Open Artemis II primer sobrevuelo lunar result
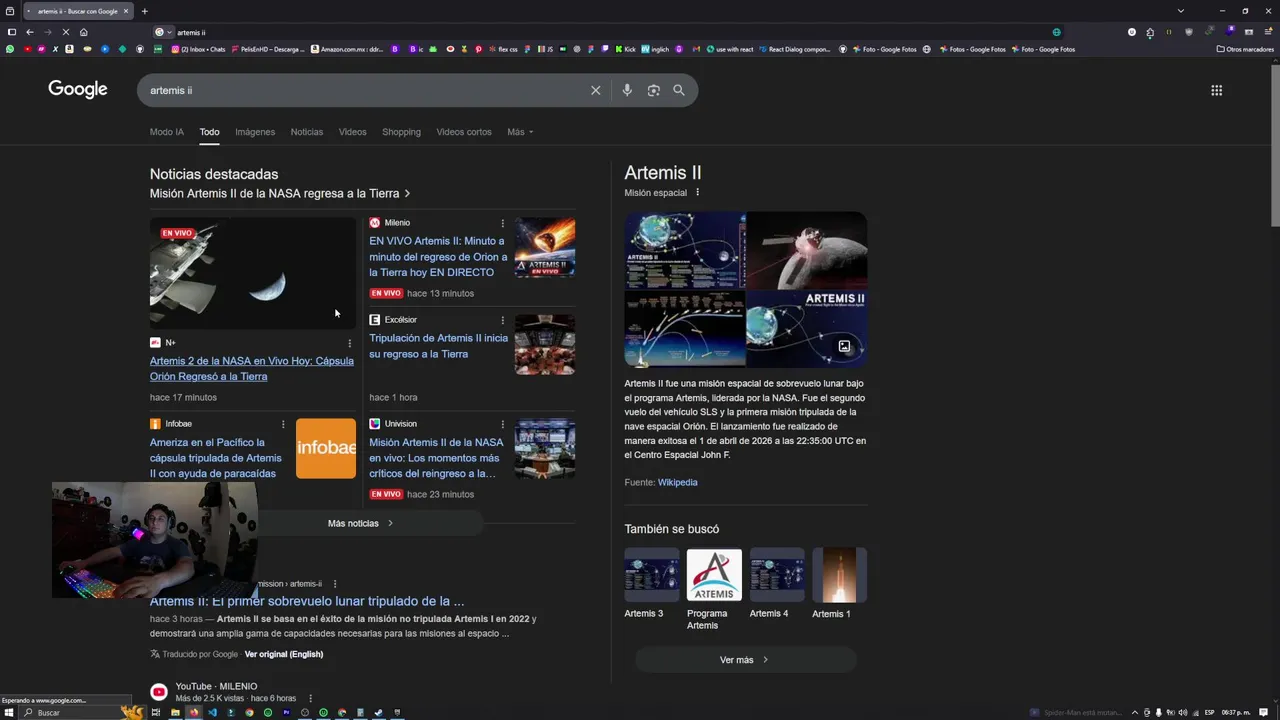This screenshot has width=1280, height=720. [307, 601]
